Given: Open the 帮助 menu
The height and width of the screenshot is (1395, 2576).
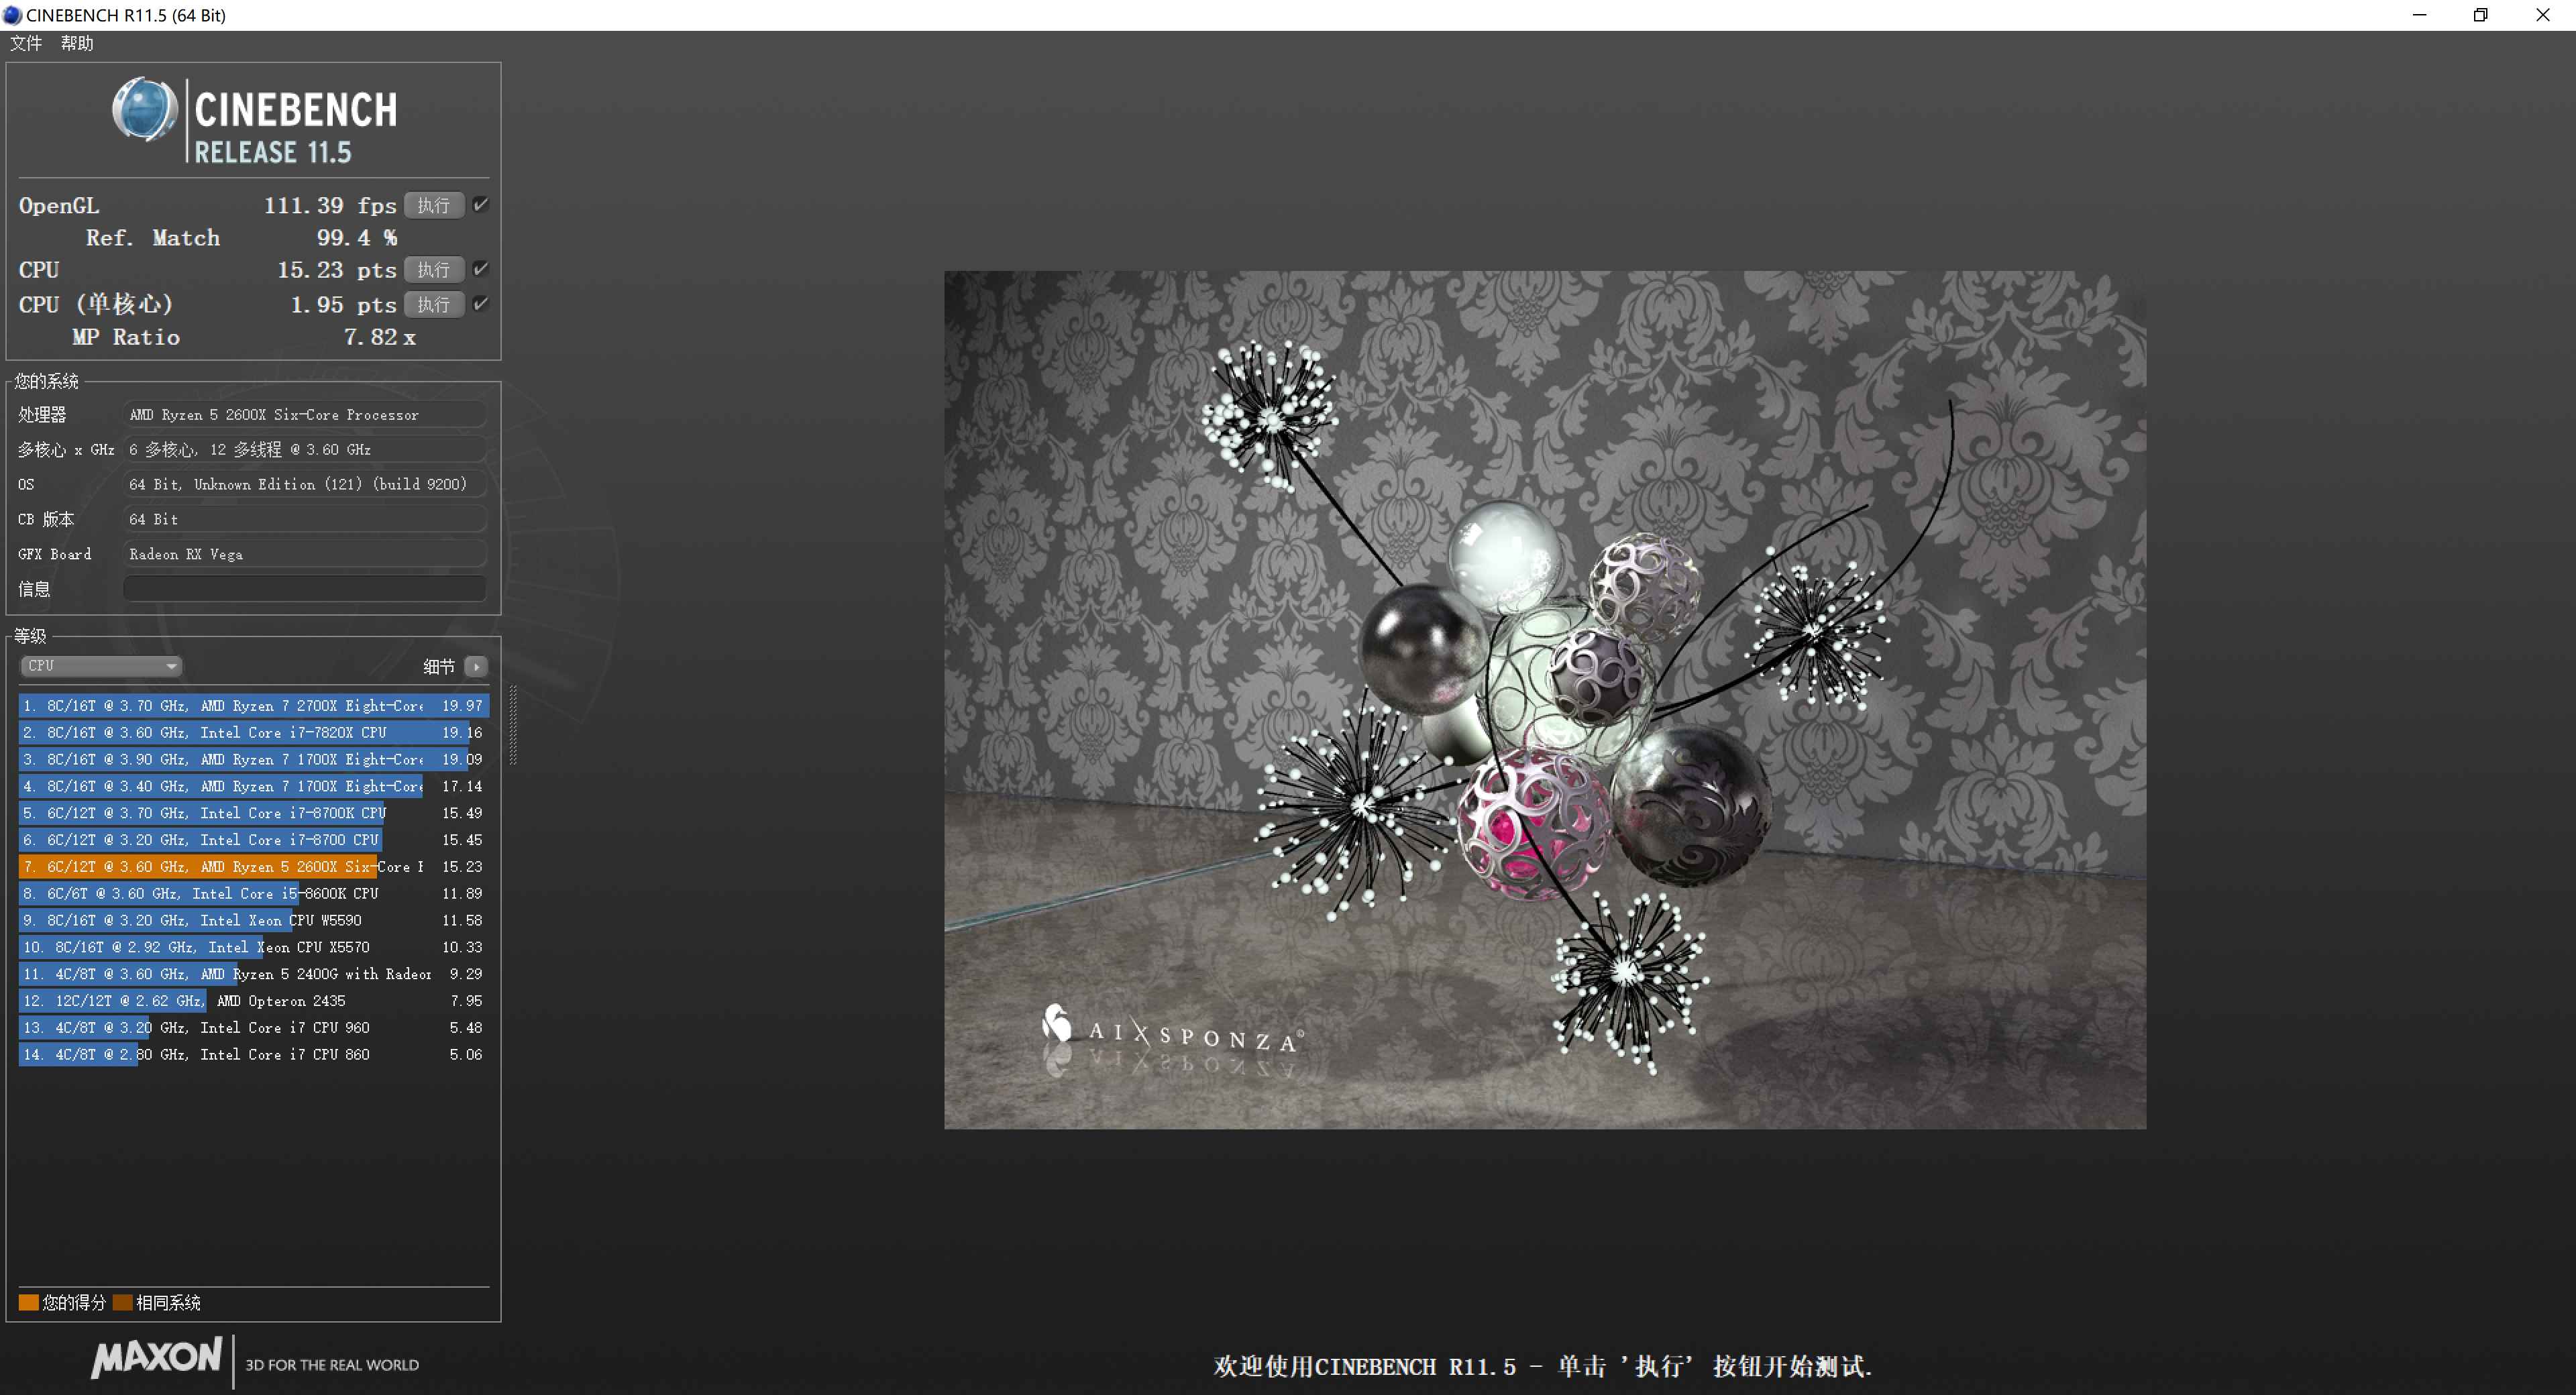Looking at the screenshot, I should pos(77,43).
